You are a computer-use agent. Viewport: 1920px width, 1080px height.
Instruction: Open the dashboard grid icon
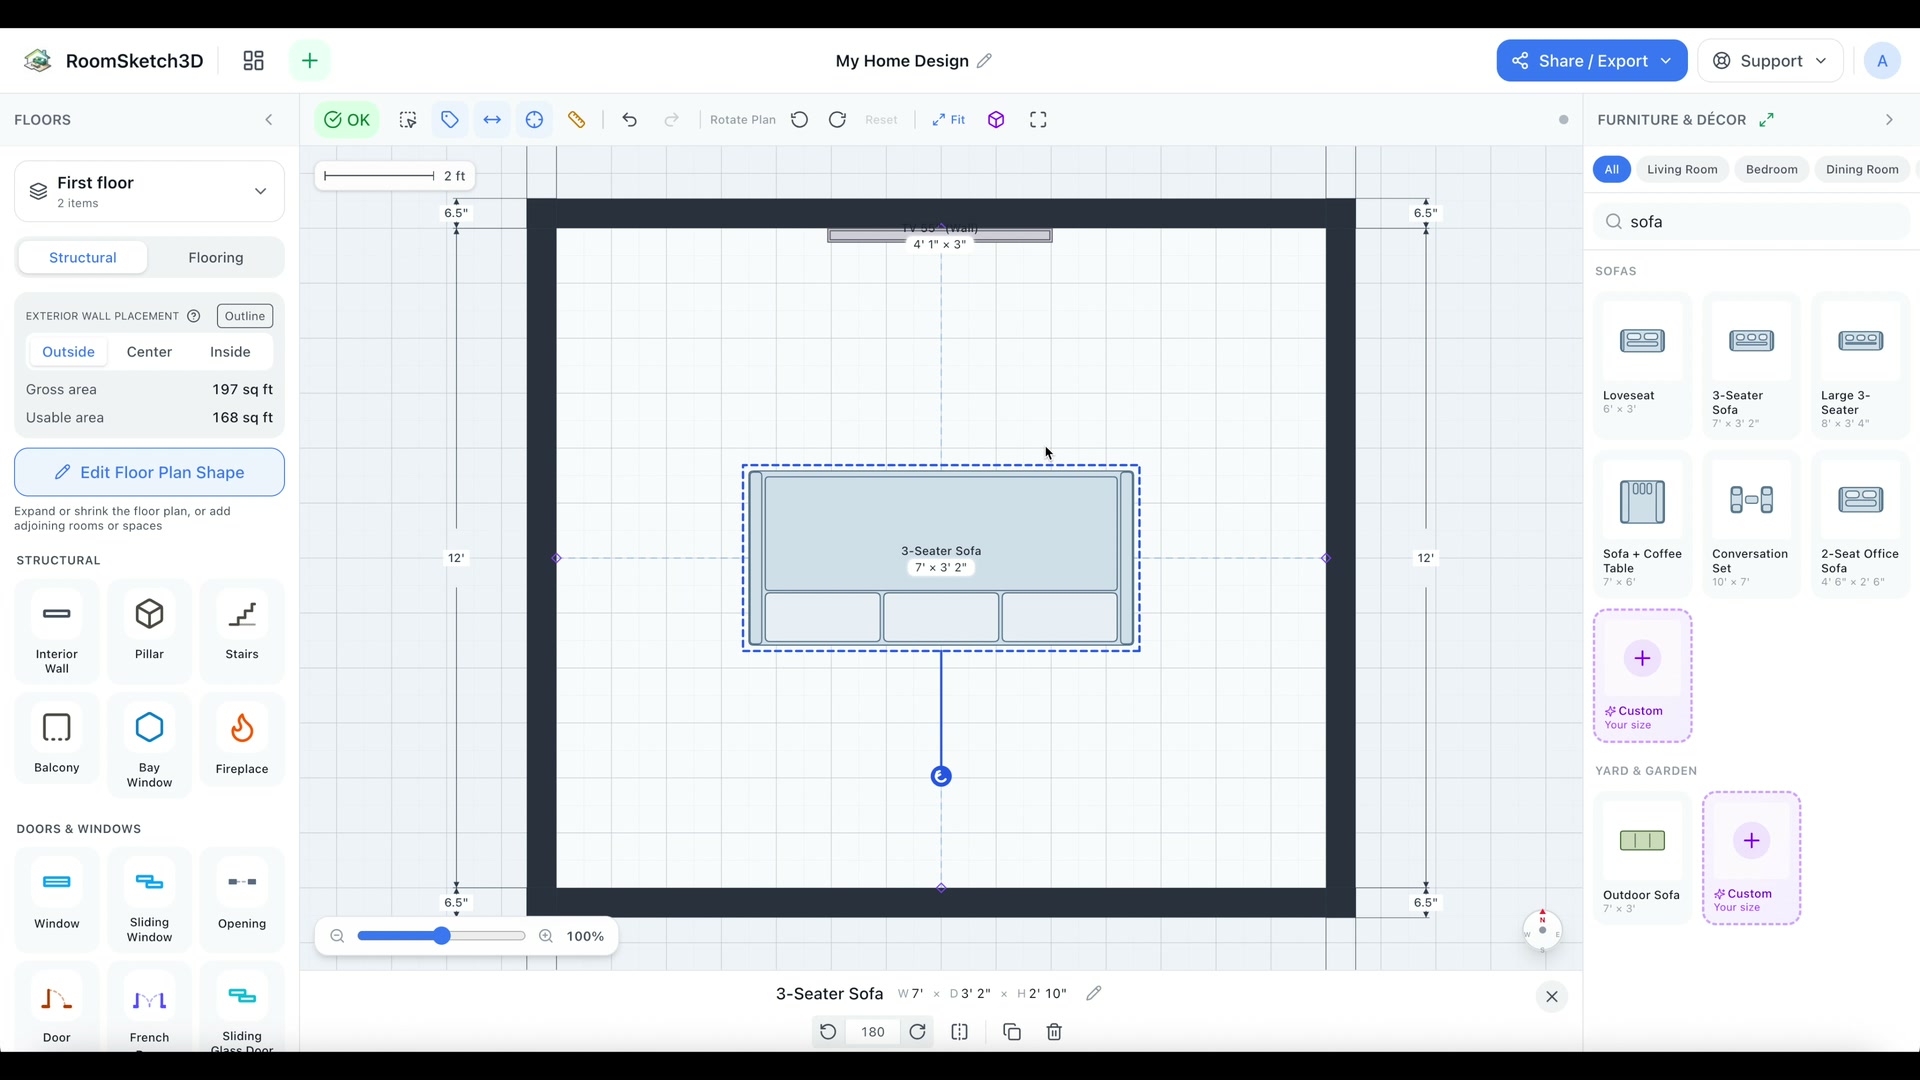point(254,61)
